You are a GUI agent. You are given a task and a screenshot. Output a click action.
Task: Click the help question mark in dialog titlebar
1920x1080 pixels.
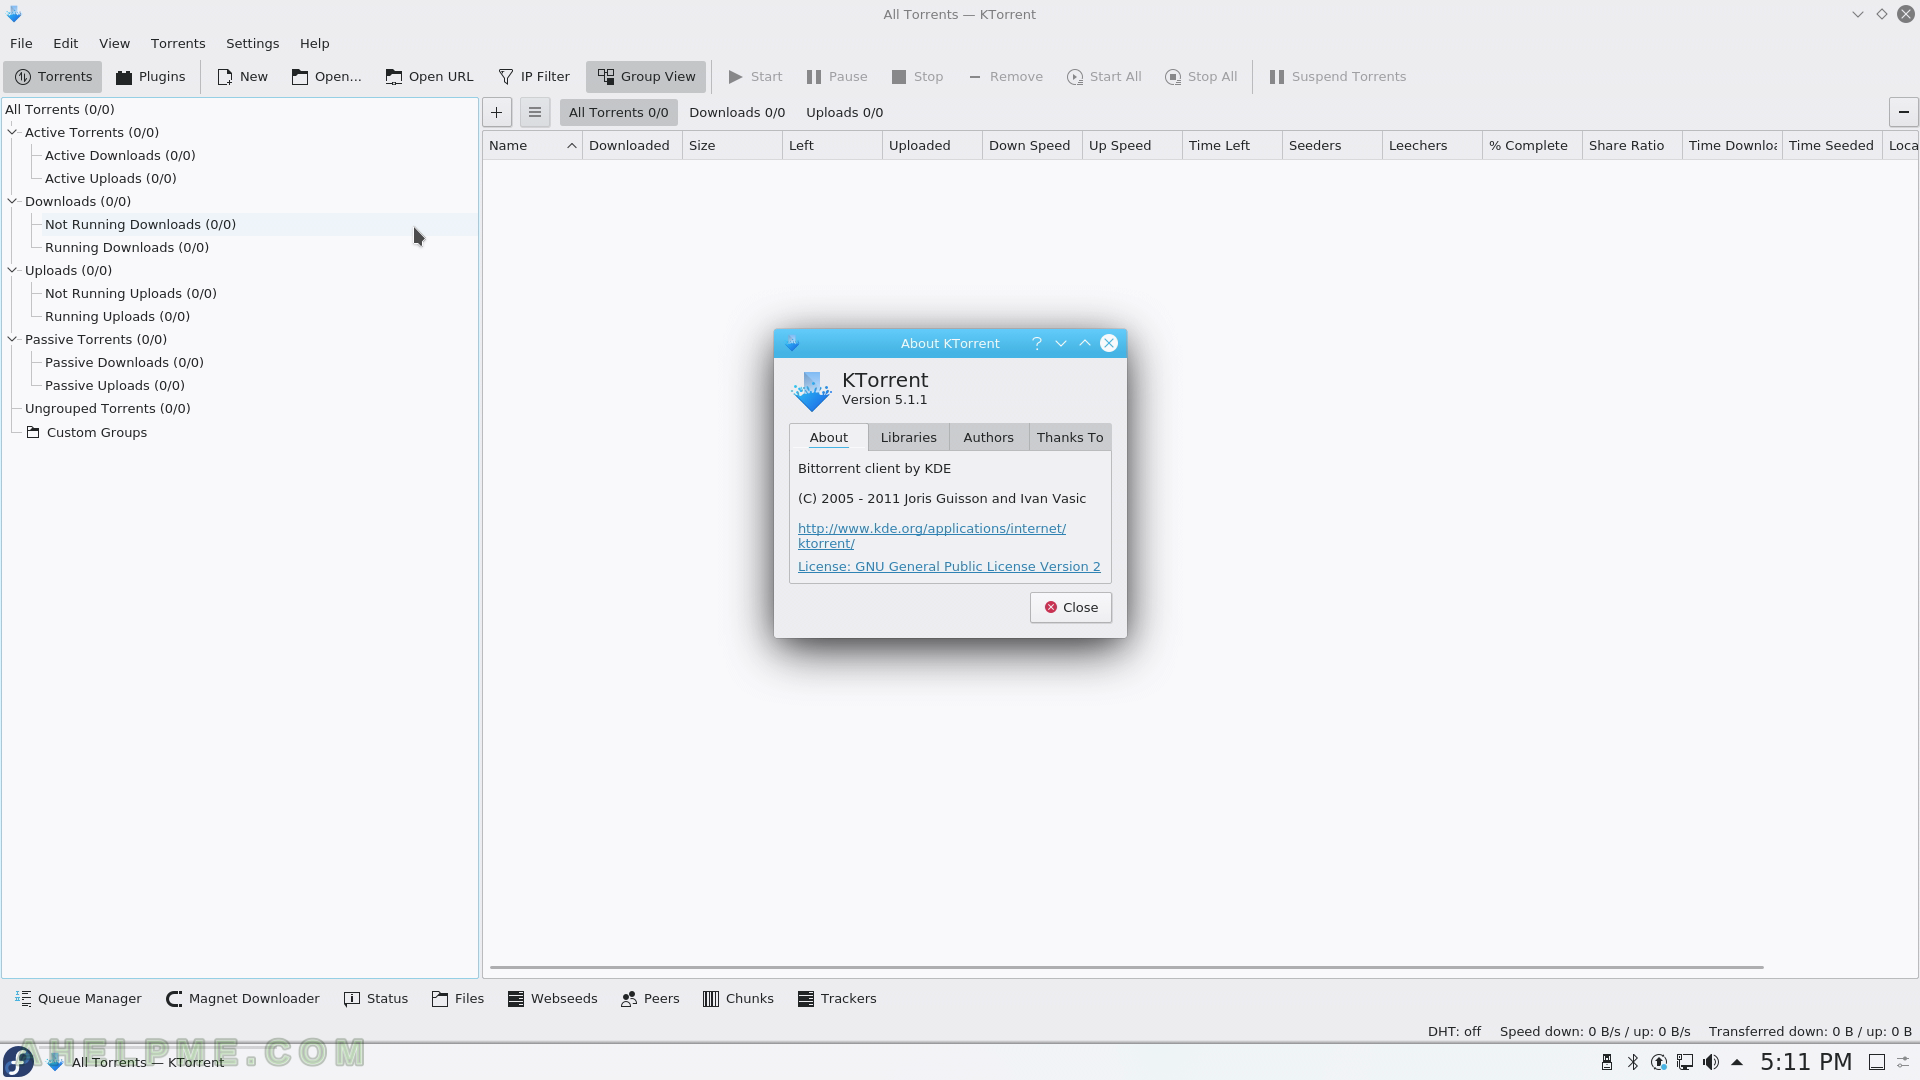[x=1037, y=343]
